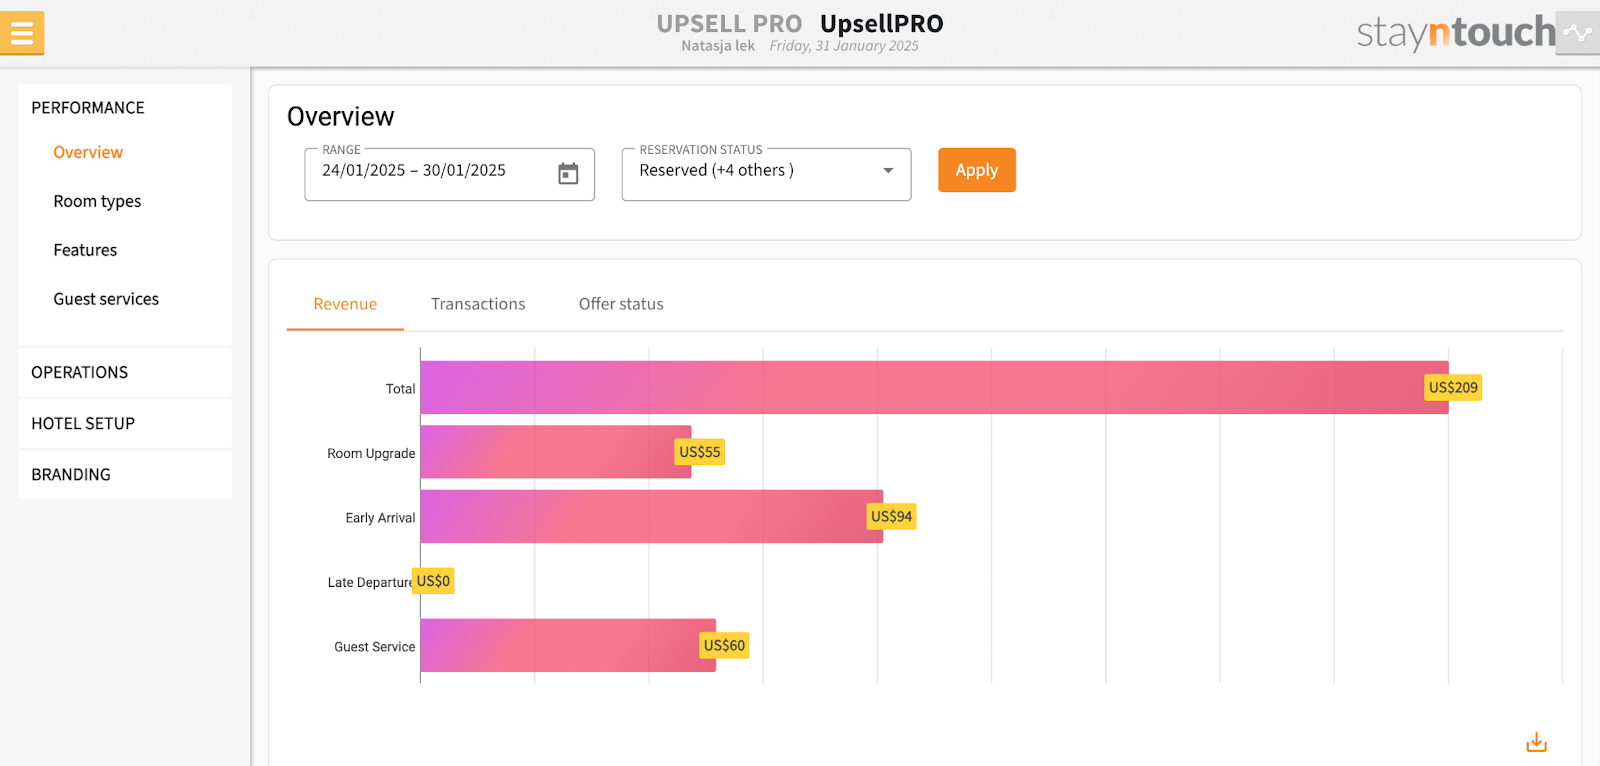The width and height of the screenshot is (1600, 766).
Task: Click the US$60 value label
Action: pyautogui.click(x=724, y=646)
